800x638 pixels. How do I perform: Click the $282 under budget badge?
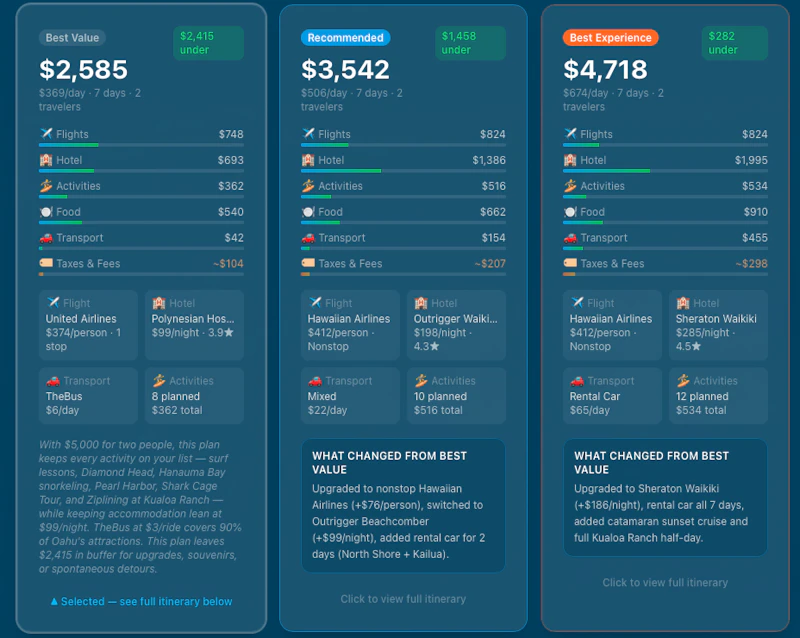tap(735, 43)
